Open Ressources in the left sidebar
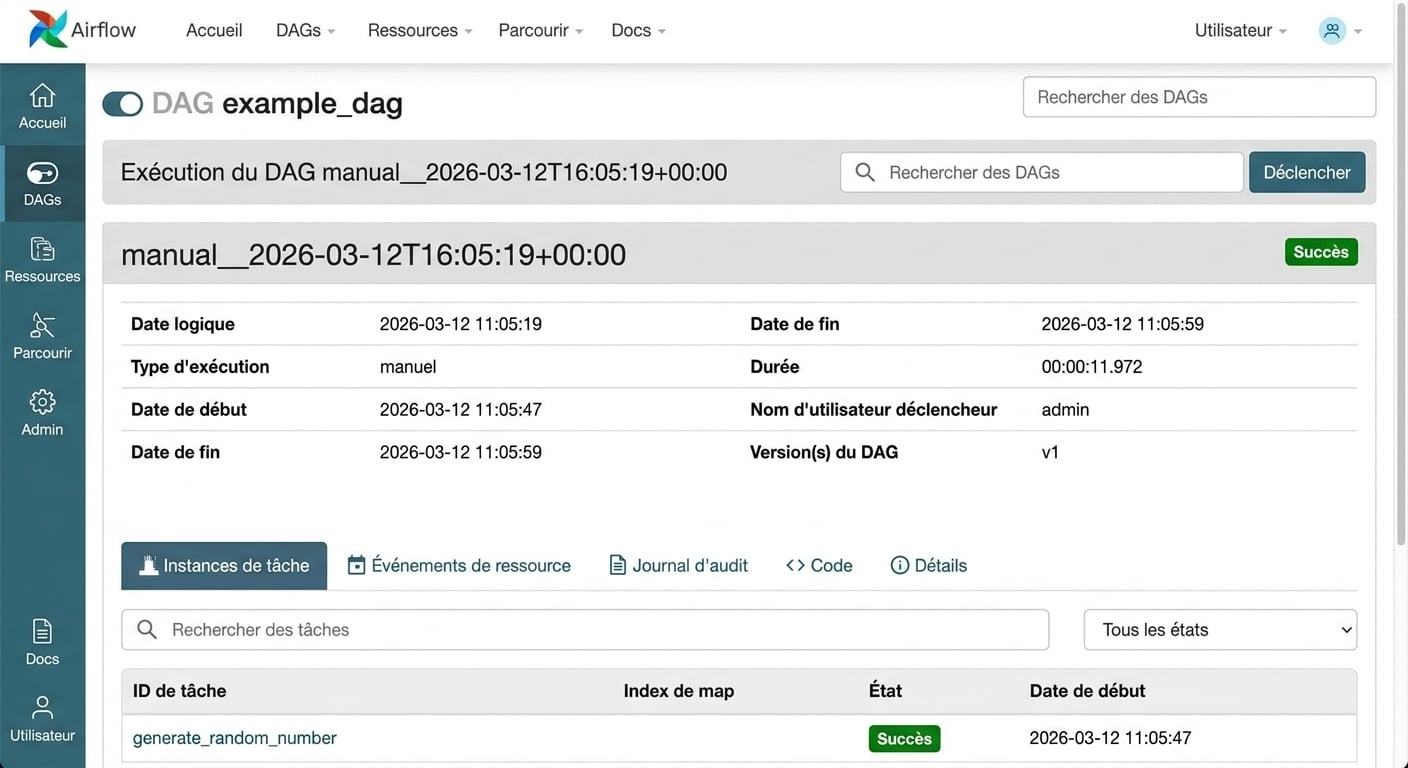1408x768 pixels. tap(42, 260)
